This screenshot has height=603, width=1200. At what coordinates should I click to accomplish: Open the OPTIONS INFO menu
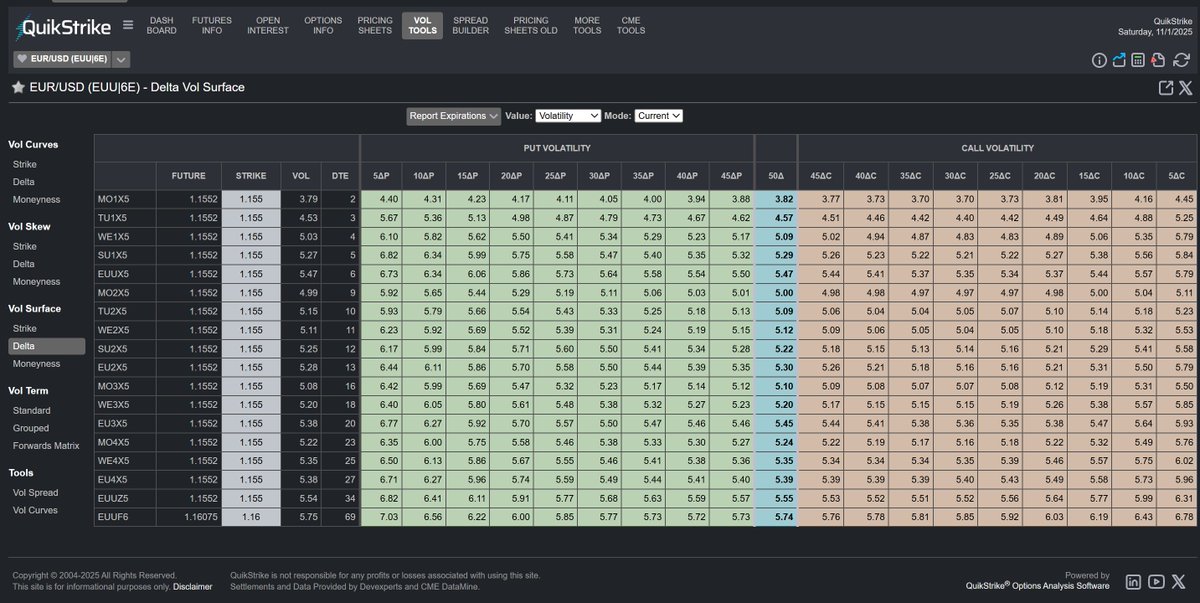point(323,25)
